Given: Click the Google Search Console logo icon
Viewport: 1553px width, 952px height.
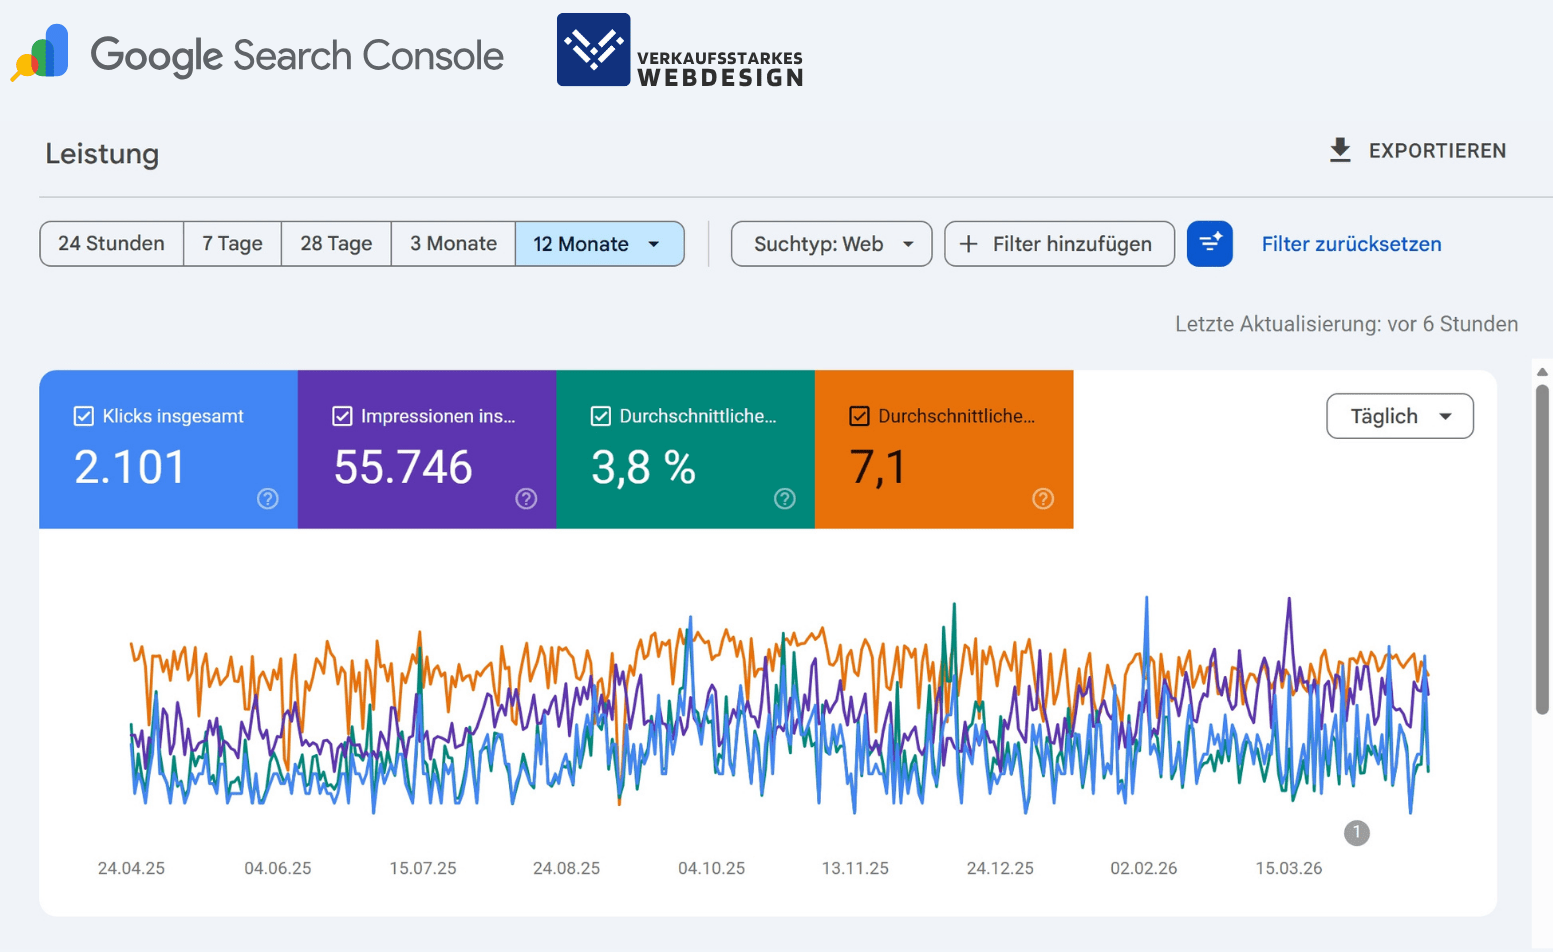Looking at the screenshot, I should tap(39, 50).
